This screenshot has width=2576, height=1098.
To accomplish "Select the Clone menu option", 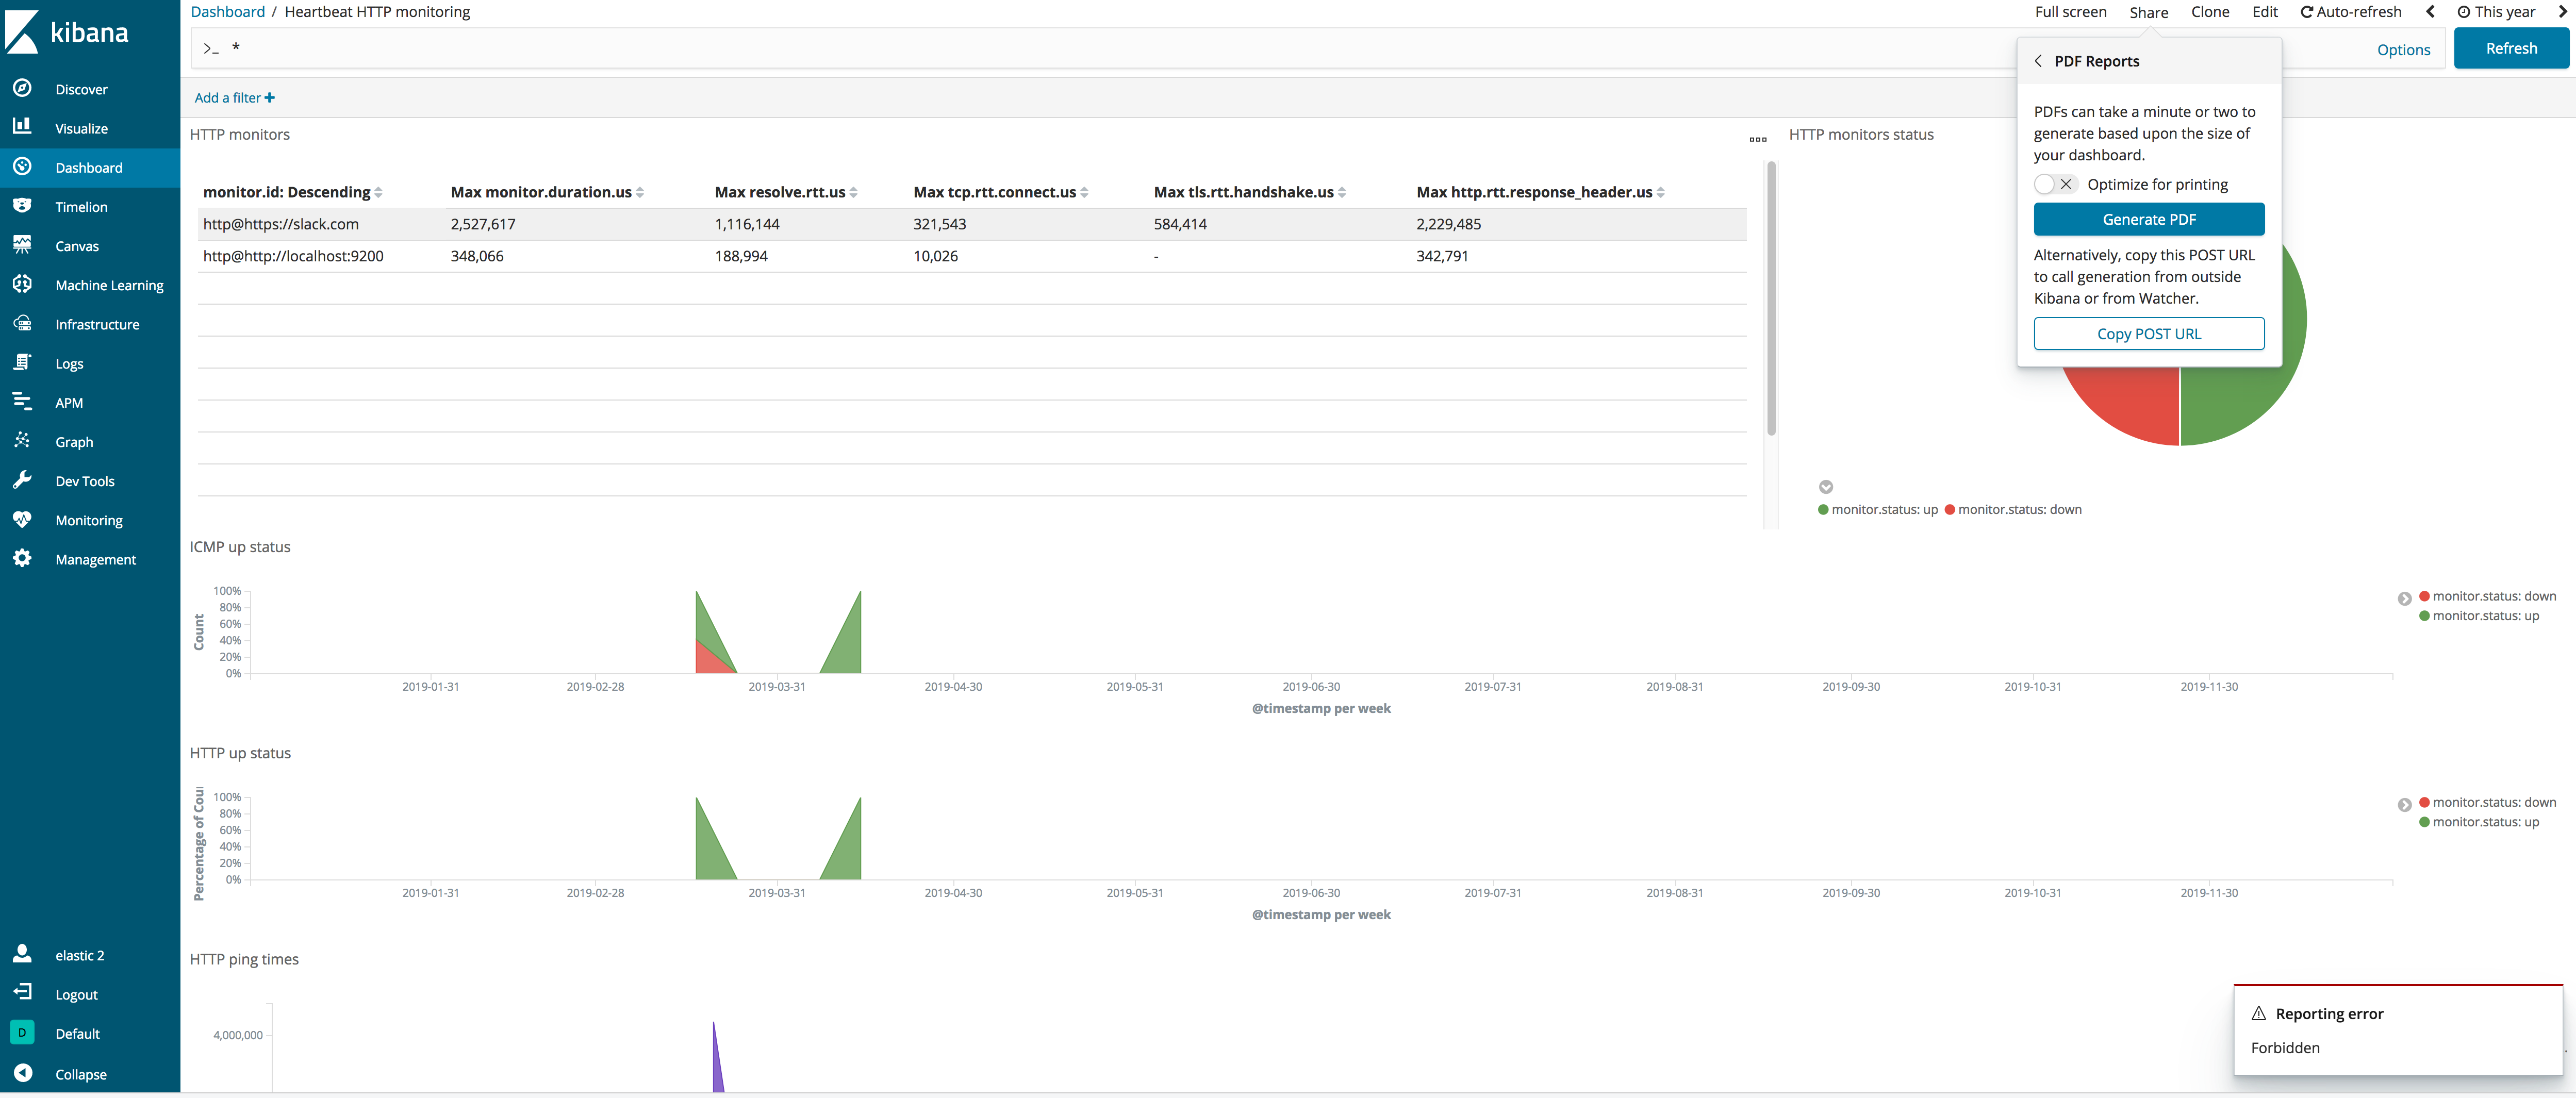I will click(x=2210, y=12).
